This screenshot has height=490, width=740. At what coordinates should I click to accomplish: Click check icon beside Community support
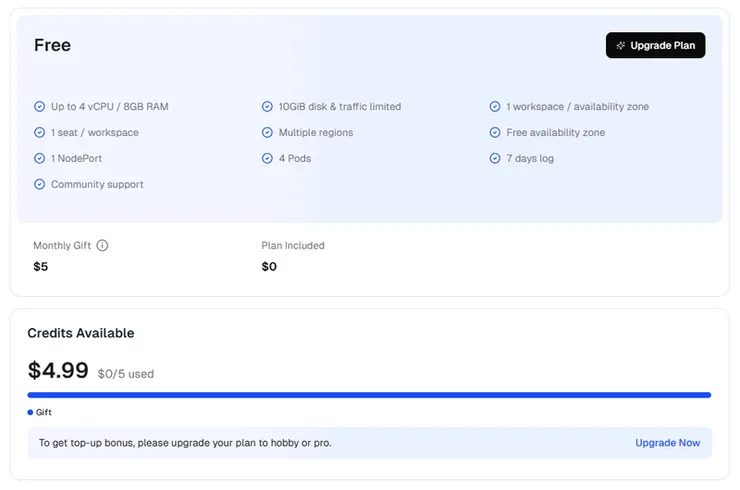(x=39, y=184)
